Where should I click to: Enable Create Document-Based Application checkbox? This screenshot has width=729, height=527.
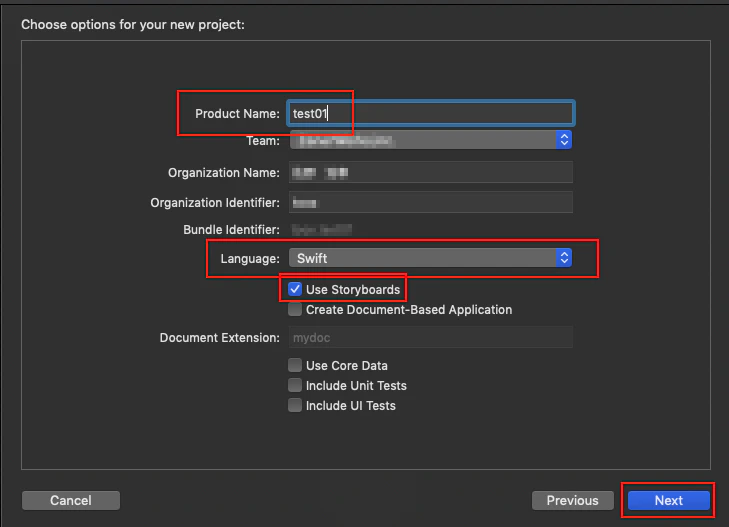click(x=295, y=310)
